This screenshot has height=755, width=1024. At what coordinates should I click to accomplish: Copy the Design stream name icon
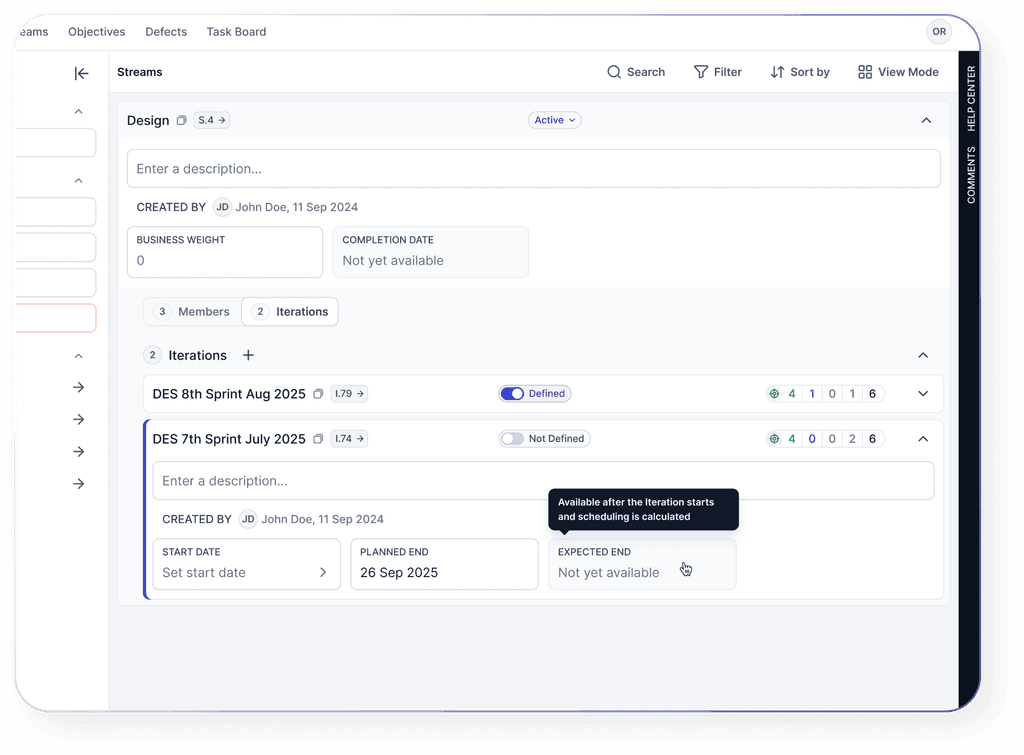(x=181, y=121)
